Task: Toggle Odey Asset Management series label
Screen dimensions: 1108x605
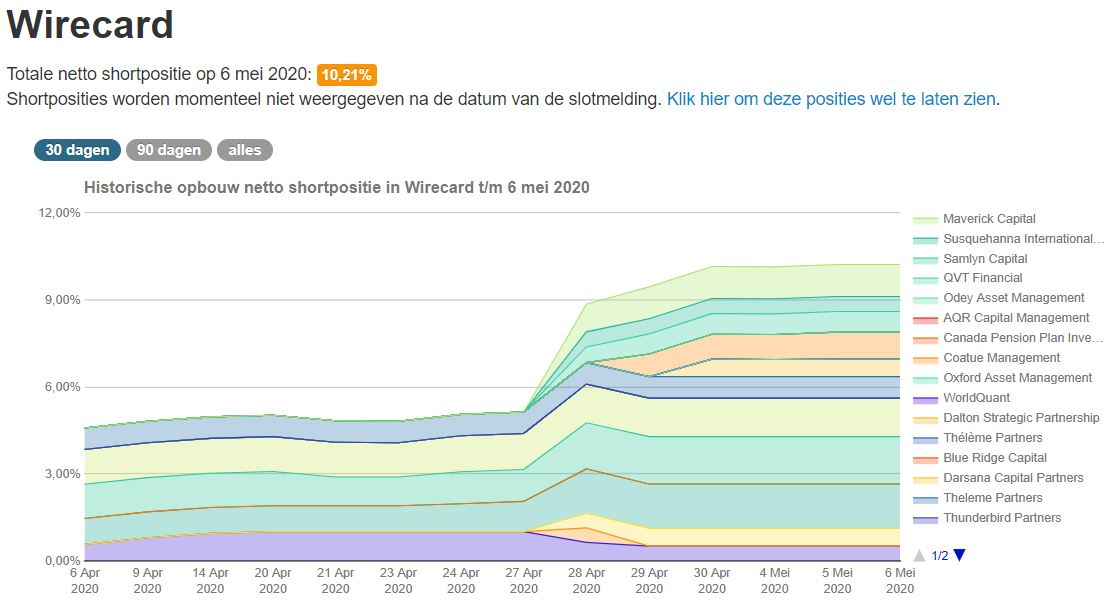Action: click(1013, 298)
